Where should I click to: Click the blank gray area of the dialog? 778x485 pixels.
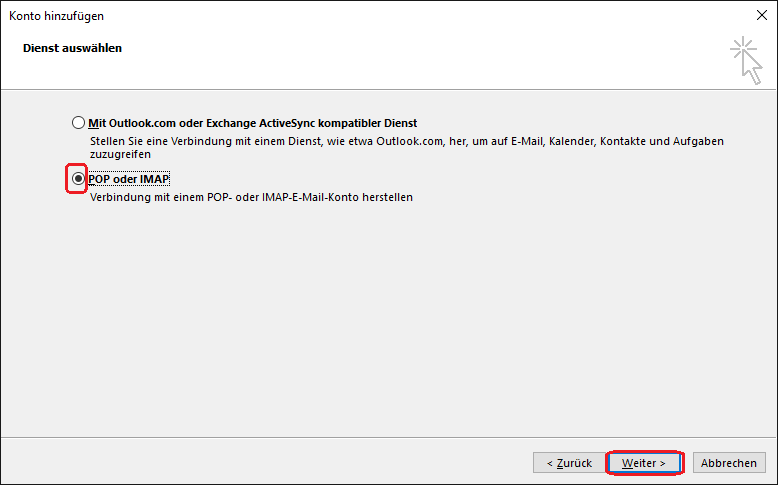pyautogui.click(x=389, y=318)
